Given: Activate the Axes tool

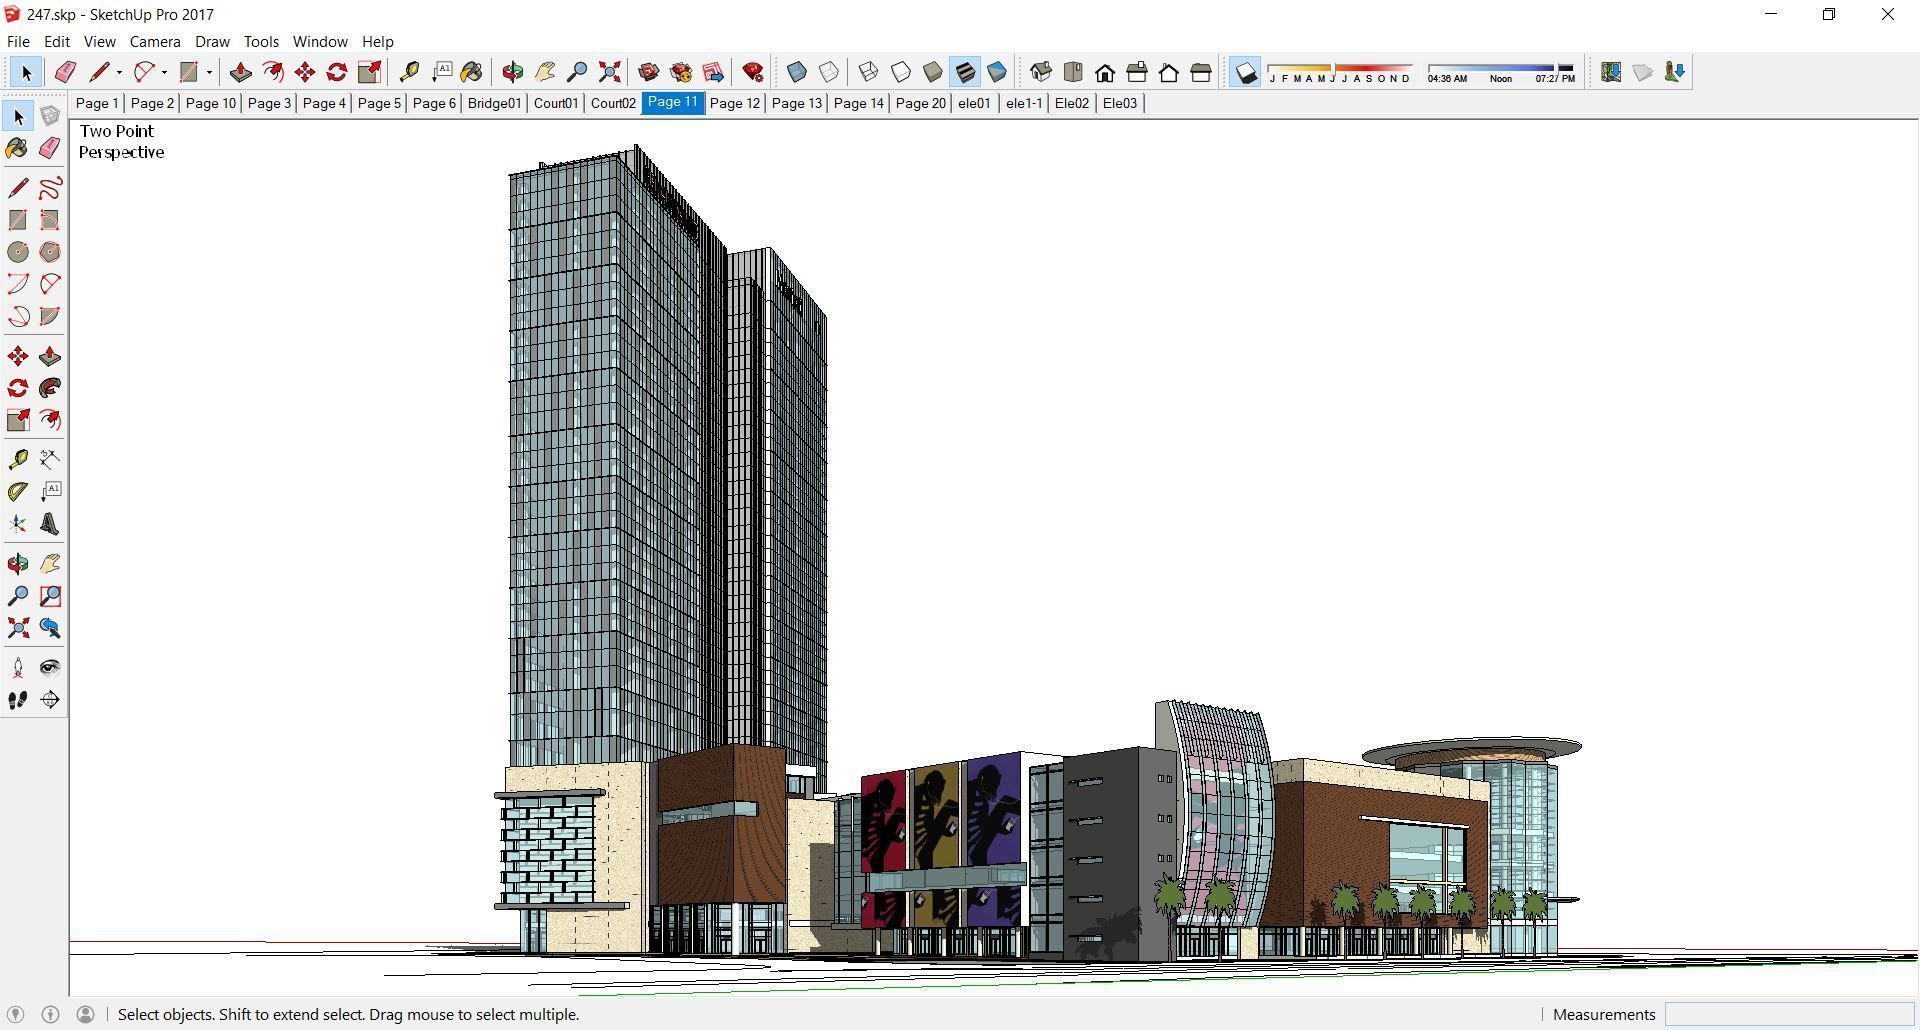Looking at the screenshot, I should [x=18, y=523].
